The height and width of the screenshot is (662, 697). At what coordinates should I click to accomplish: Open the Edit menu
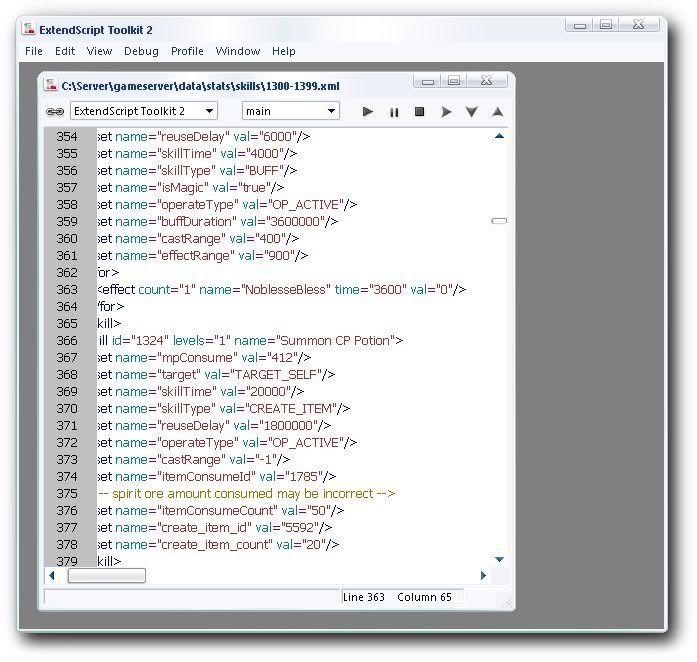pyautogui.click(x=65, y=51)
